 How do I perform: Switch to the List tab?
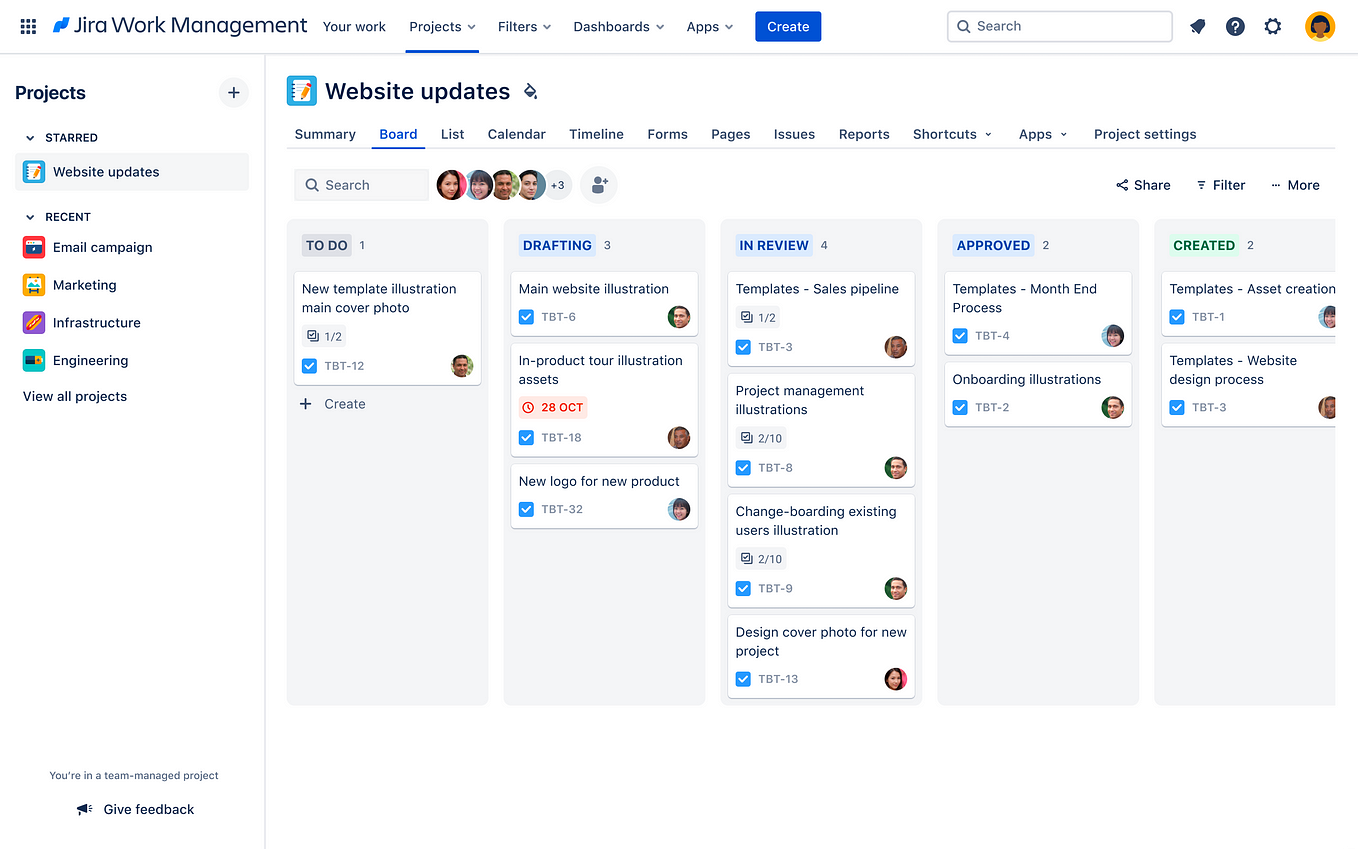coord(452,134)
